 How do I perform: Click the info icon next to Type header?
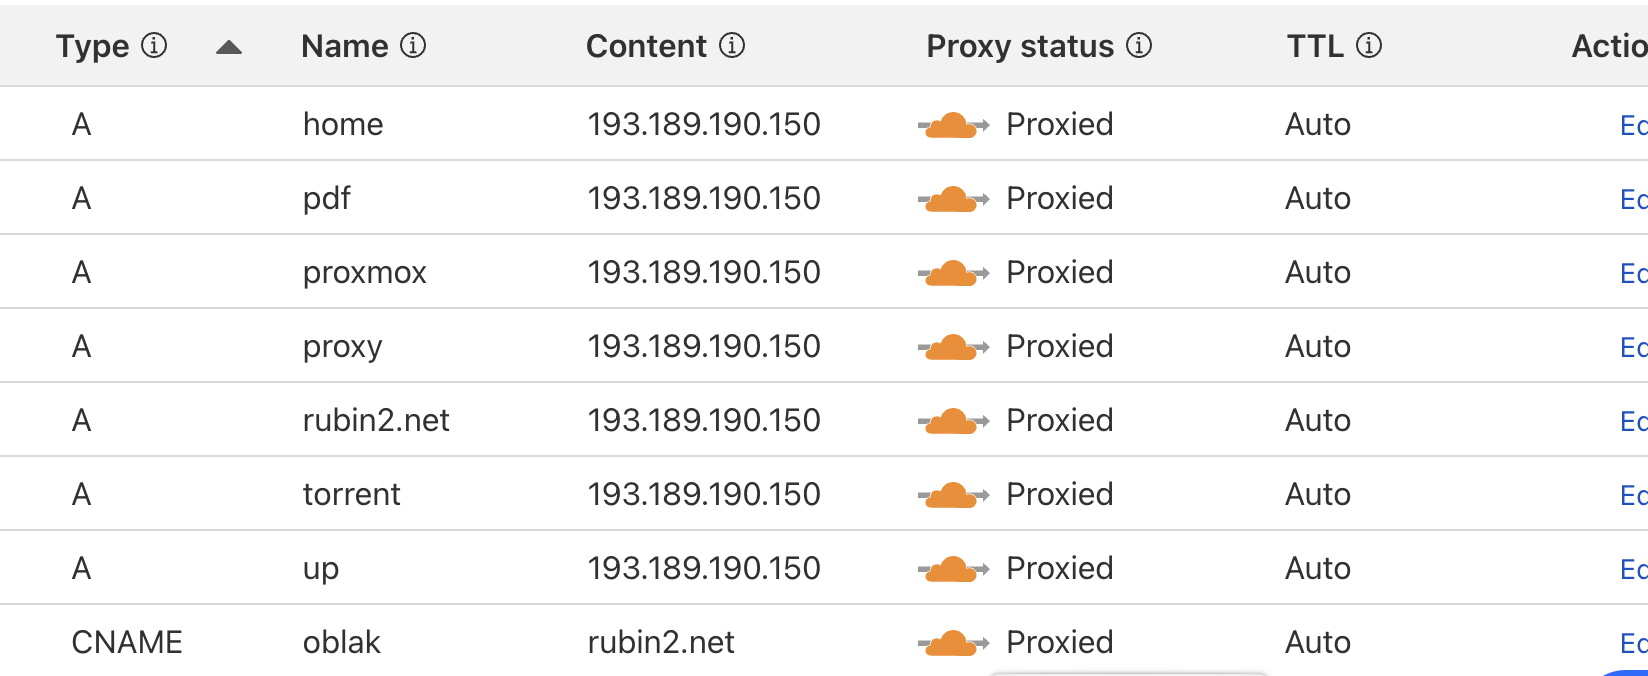click(154, 45)
